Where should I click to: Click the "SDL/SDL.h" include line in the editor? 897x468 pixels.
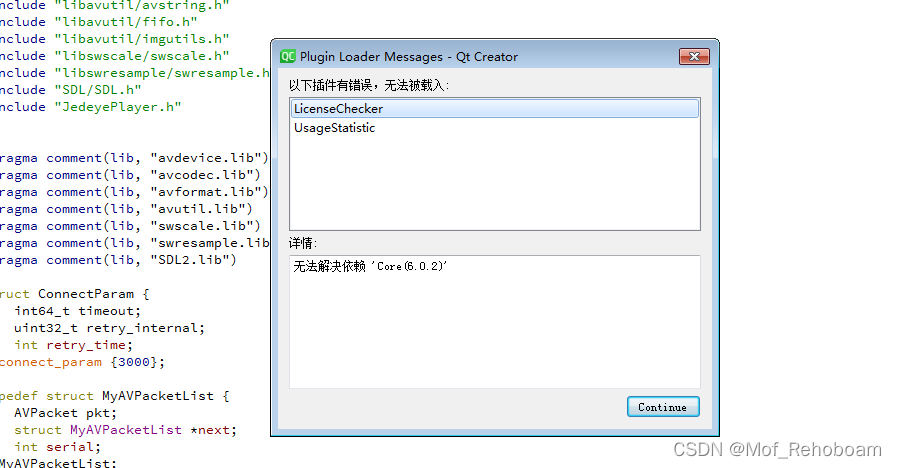point(70,90)
